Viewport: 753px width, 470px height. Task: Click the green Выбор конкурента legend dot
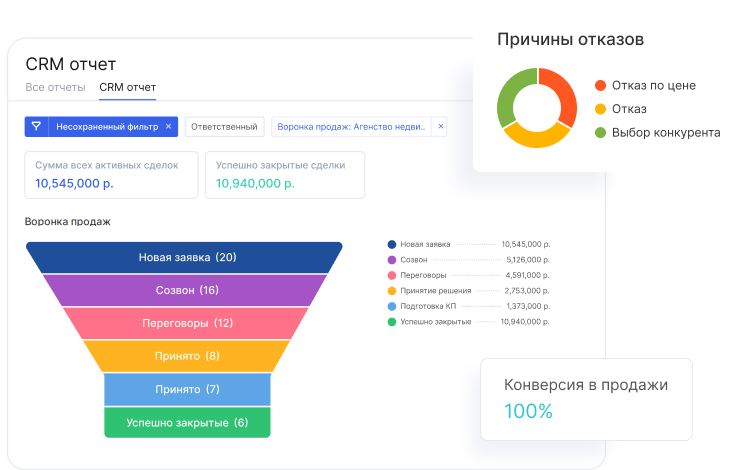pos(600,132)
